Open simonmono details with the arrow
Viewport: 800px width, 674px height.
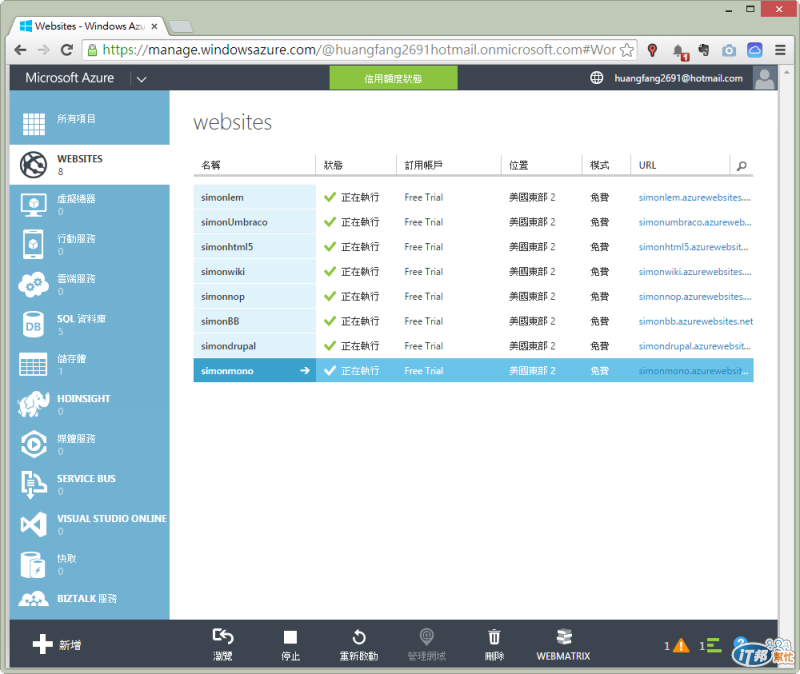[x=305, y=370]
